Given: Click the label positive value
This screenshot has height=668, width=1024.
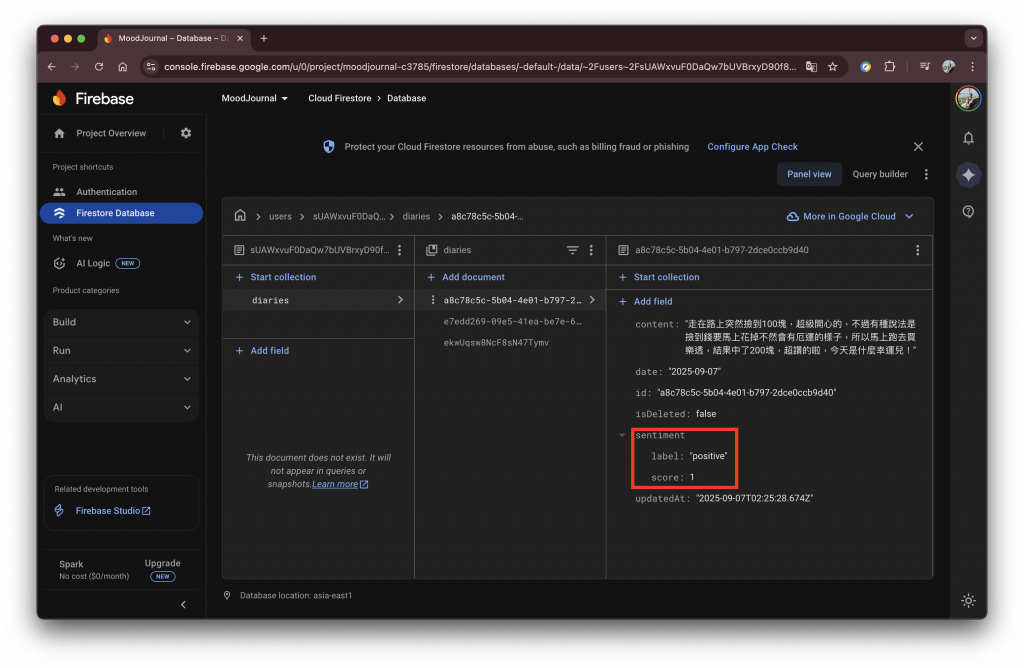Looking at the screenshot, I should click(708, 456).
